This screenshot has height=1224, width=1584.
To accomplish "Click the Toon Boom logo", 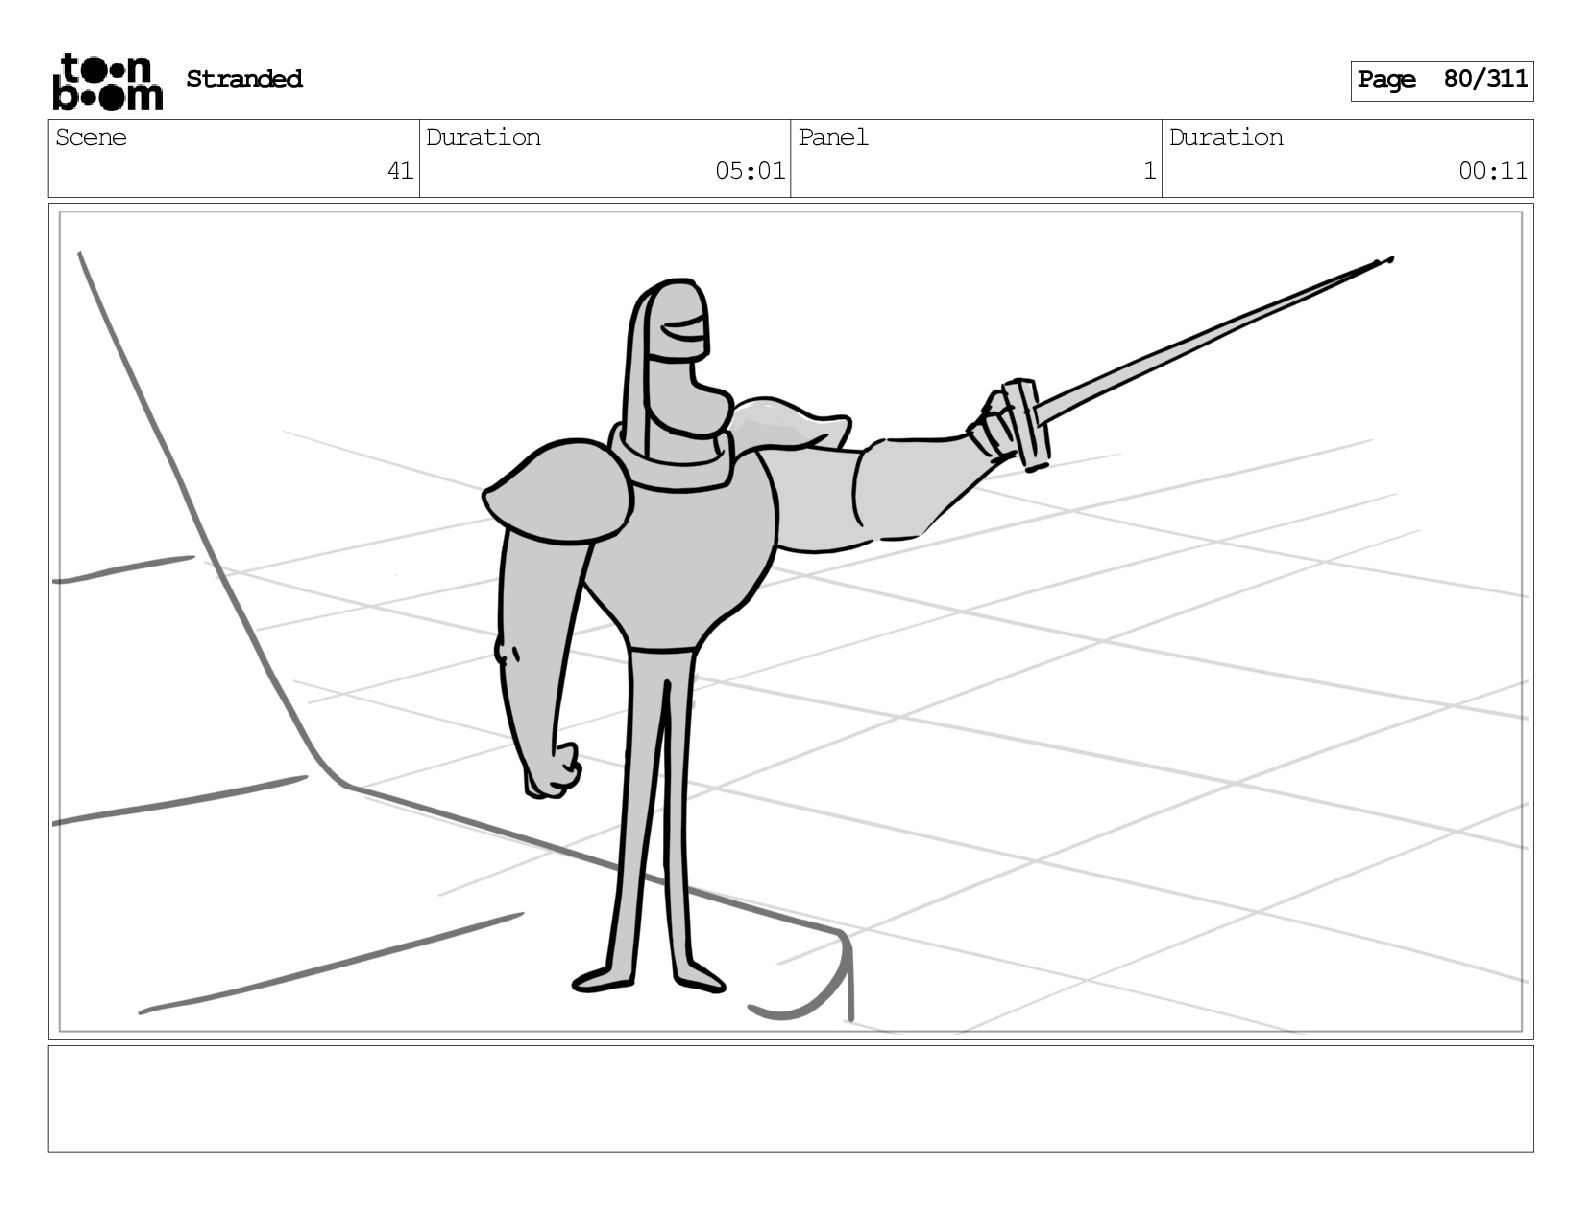I will pyautogui.click(x=107, y=81).
